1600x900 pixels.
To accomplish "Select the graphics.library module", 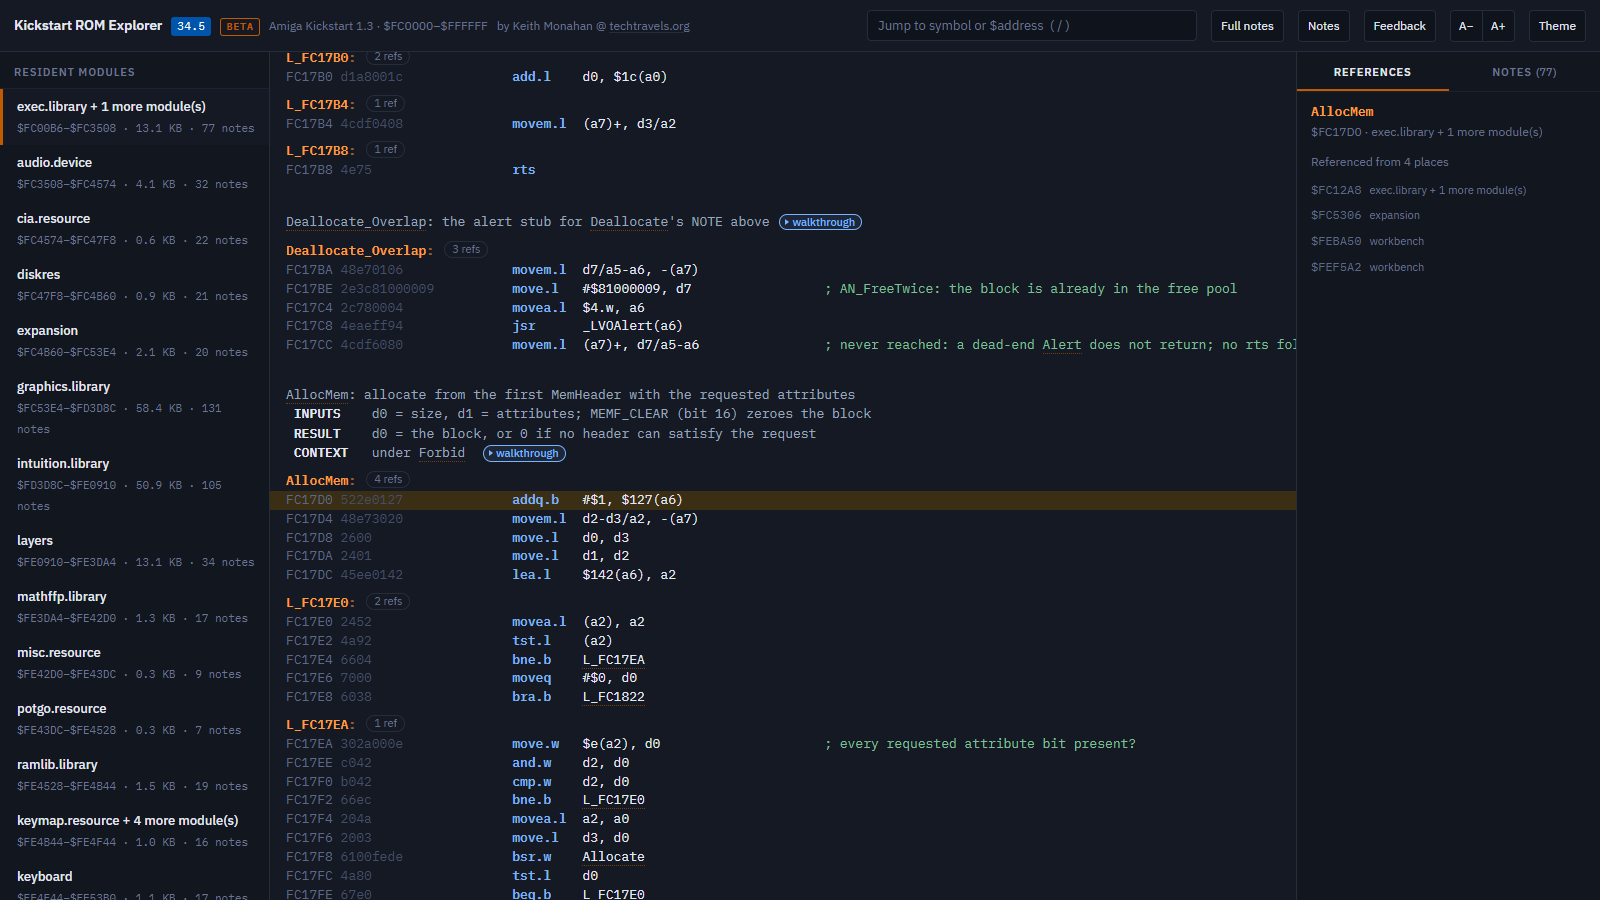I will click(x=134, y=407).
